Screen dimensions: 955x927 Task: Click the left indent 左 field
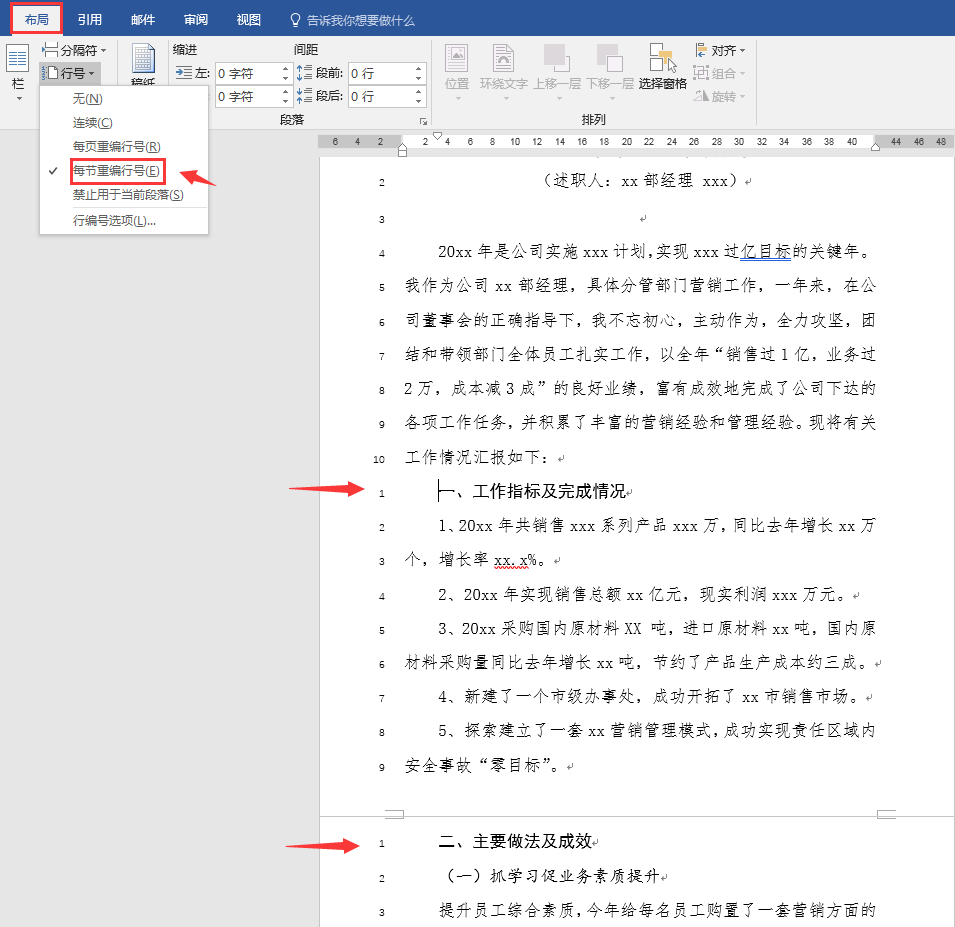pyautogui.click(x=248, y=73)
